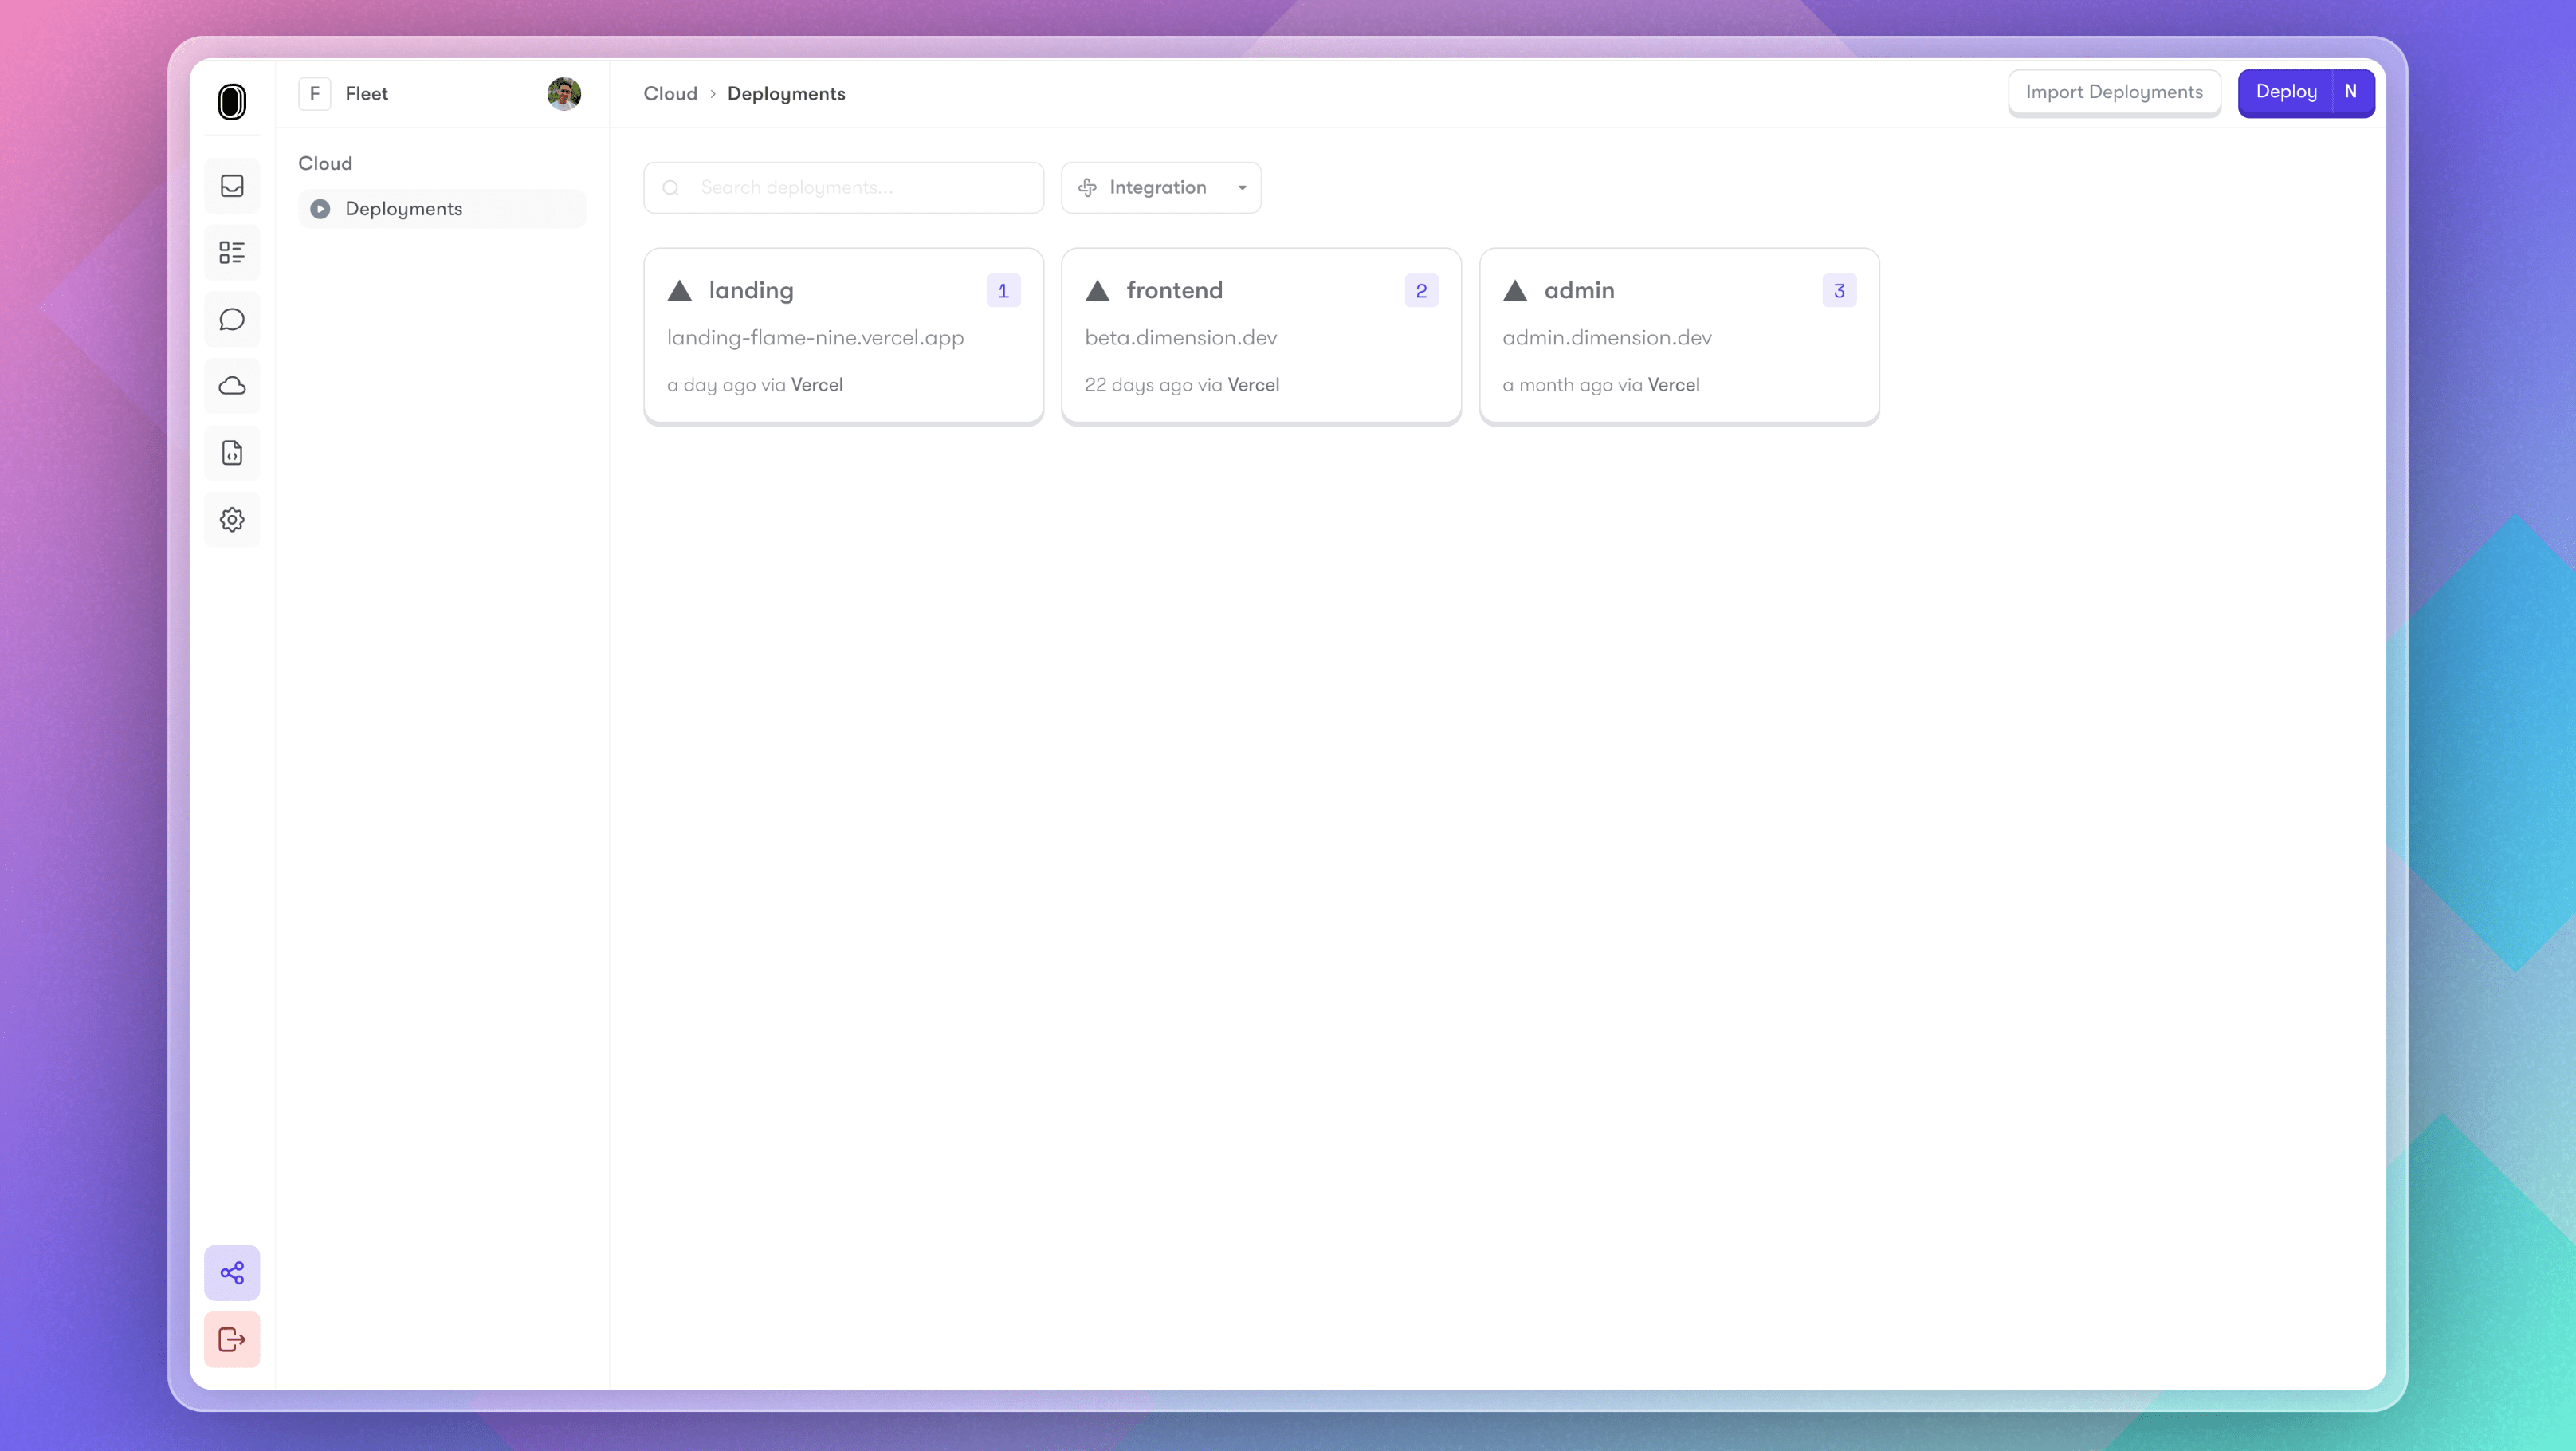Screen dimensions: 2576x1451
Task: Toggle the Deployments active state
Action: tap(442, 209)
